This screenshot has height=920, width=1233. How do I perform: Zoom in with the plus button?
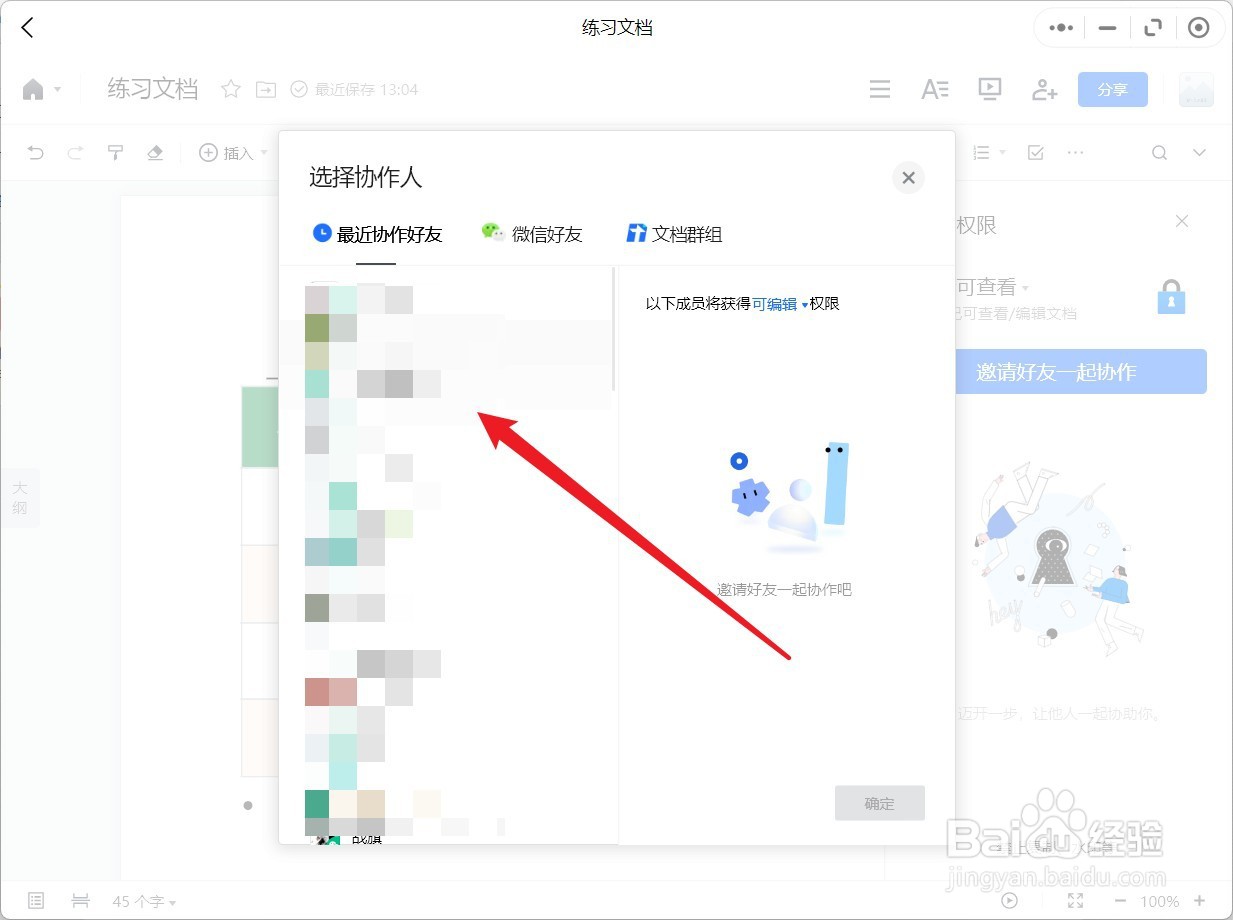[x=1200, y=901]
